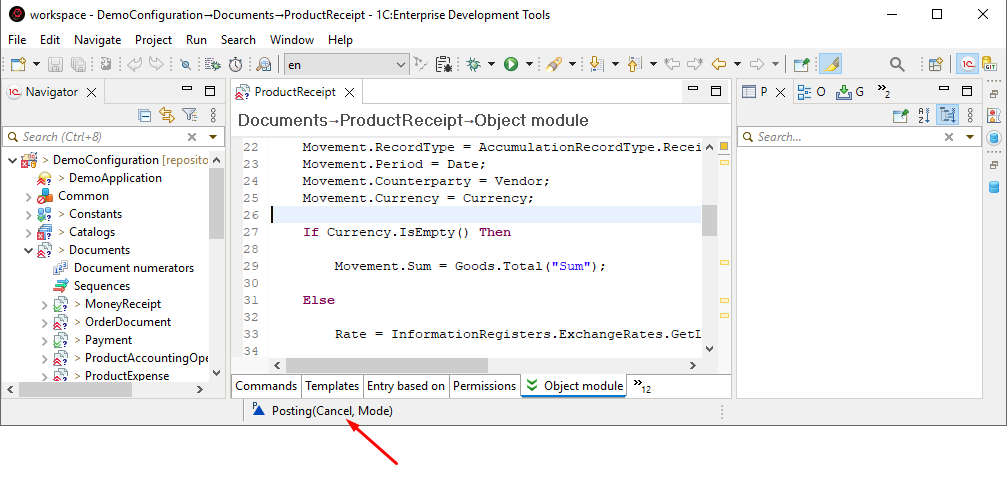Click the Run launch button in toolbar
1007x493 pixels.
pos(511,64)
